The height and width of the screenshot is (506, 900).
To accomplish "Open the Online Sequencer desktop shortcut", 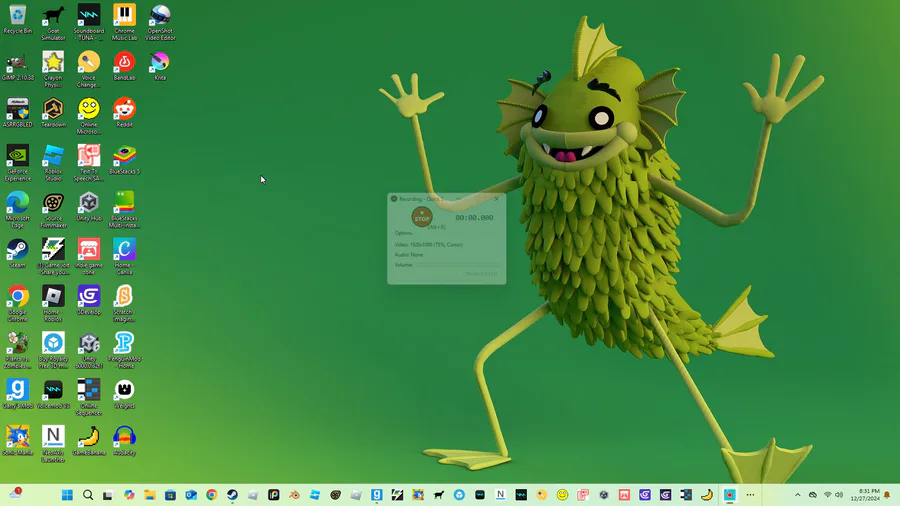I will pos(89,397).
